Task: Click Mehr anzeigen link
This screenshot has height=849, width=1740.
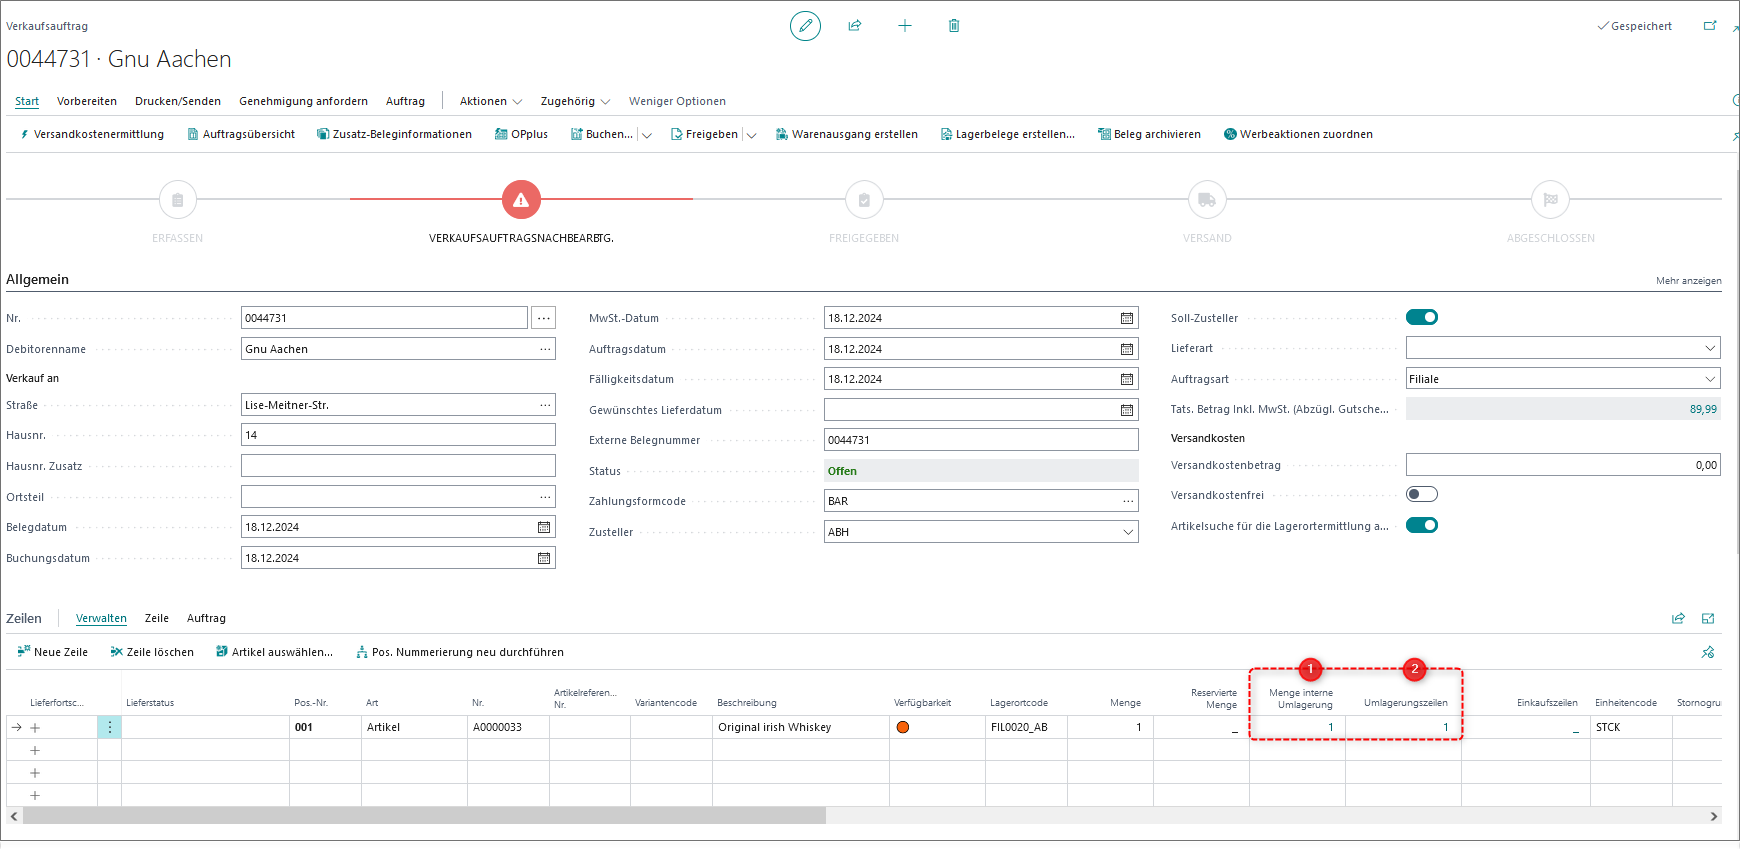Action: pos(1688,281)
